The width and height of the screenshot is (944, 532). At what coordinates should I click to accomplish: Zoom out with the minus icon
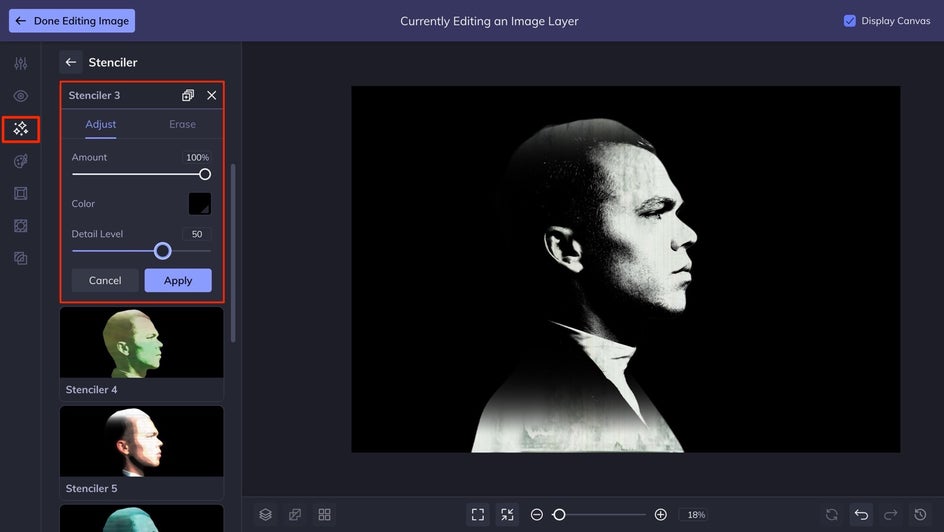536,515
